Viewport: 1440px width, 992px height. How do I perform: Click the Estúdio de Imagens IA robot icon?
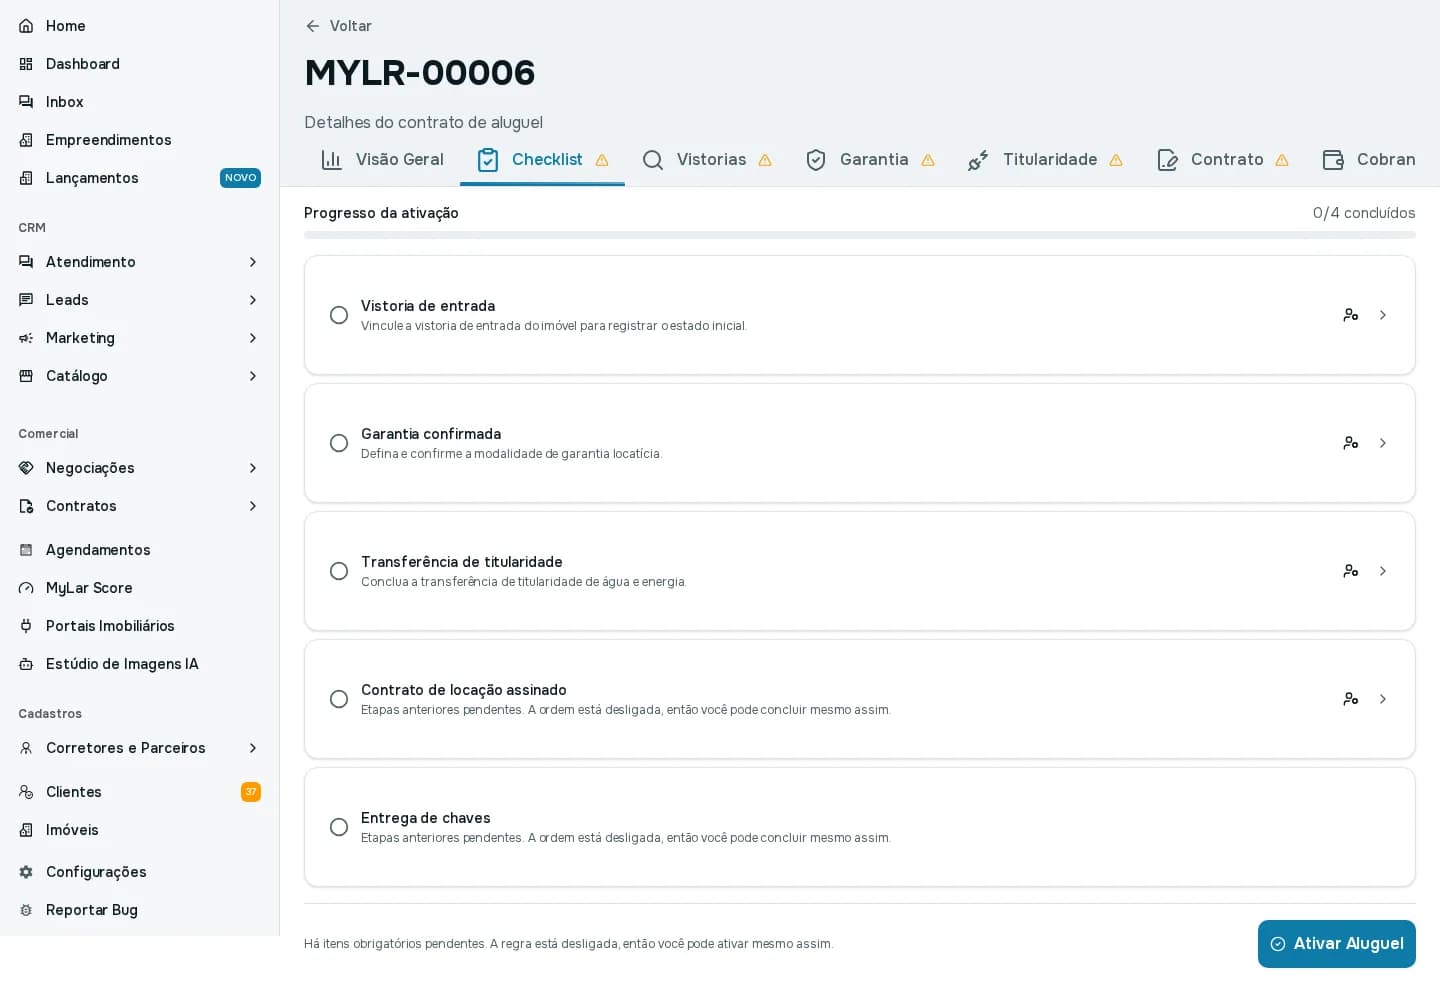click(26, 664)
